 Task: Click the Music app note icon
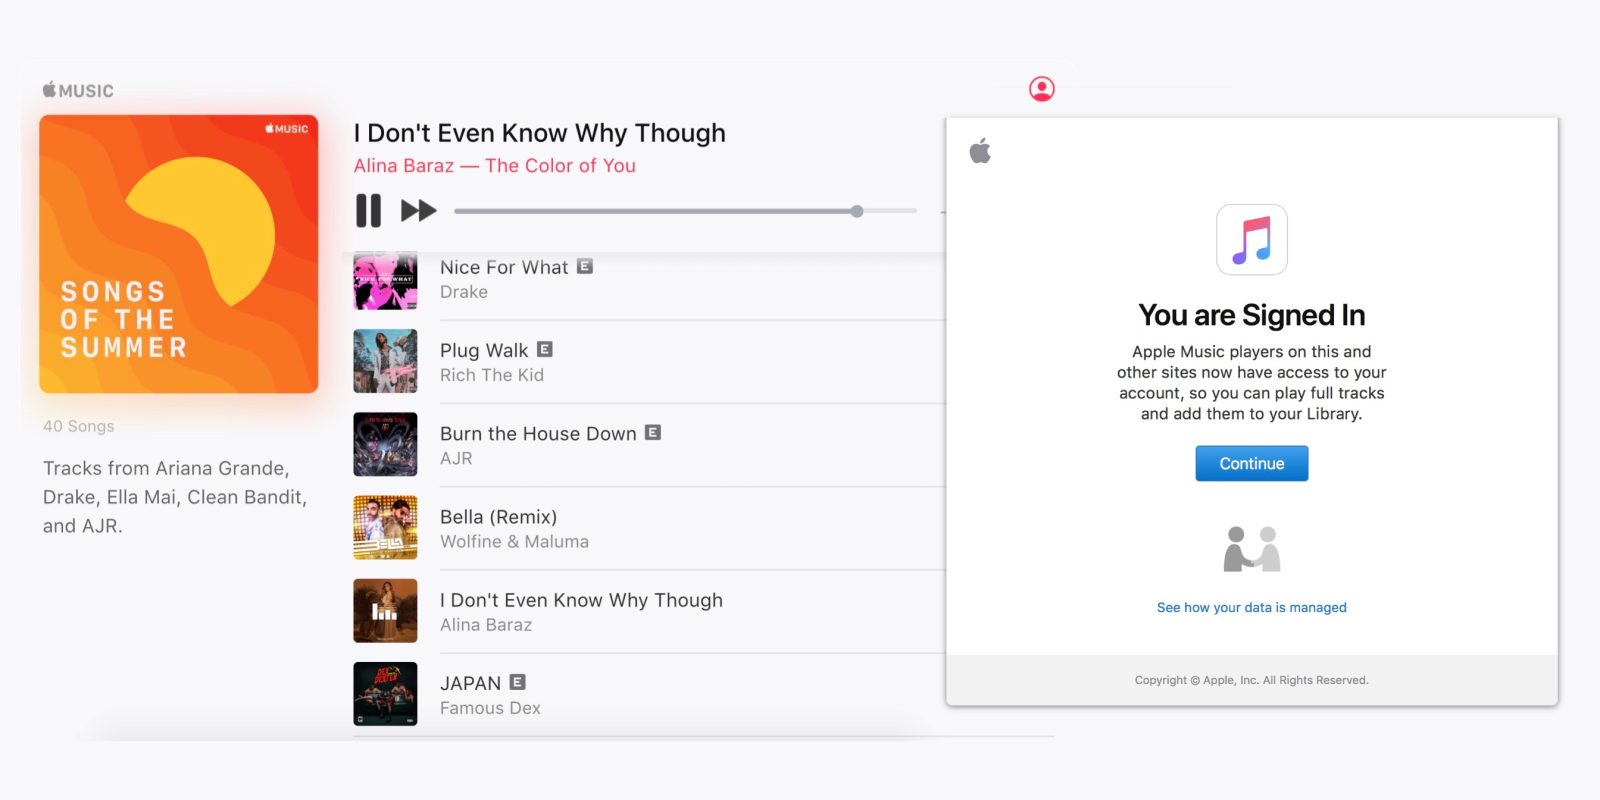point(1251,240)
